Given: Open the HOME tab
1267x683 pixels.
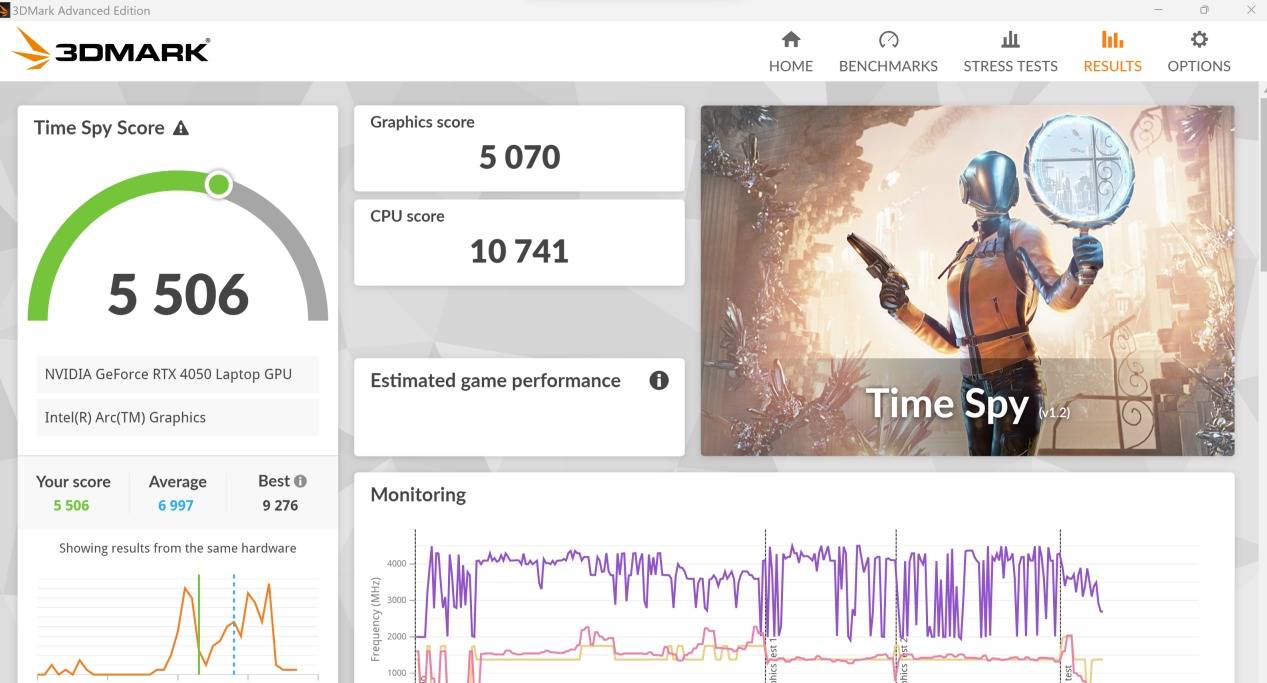Looking at the screenshot, I should pyautogui.click(x=790, y=52).
